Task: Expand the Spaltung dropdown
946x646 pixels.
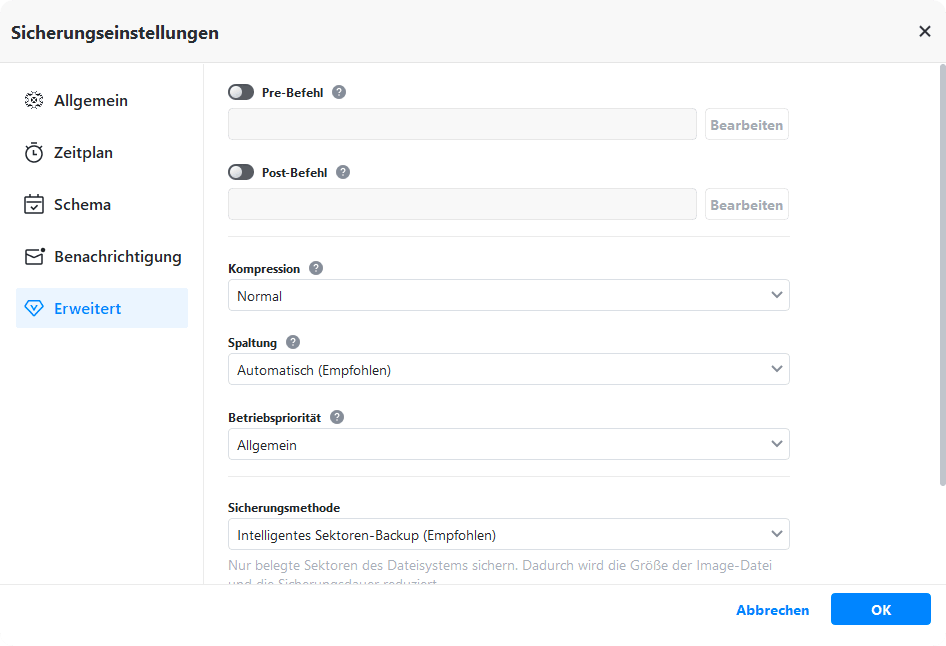Action: click(508, 370)
